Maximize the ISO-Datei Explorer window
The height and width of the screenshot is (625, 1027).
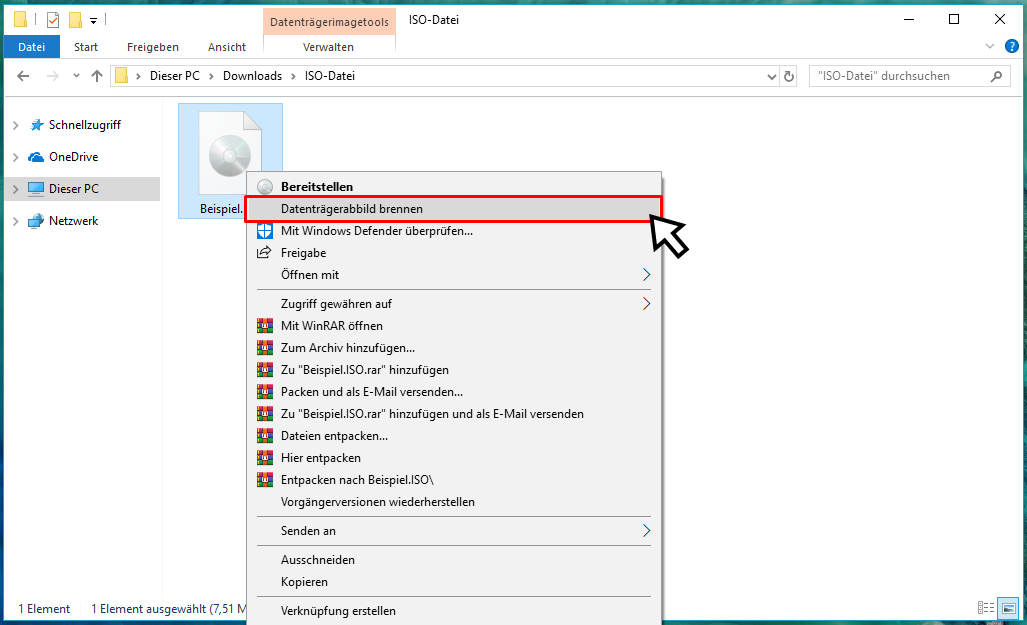pyautogui.click(x=954, y=20)
